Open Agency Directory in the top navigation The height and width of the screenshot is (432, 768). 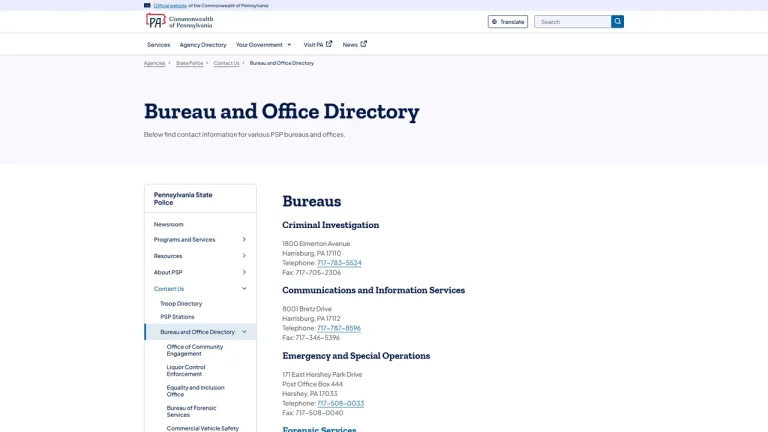pos(203,45)
